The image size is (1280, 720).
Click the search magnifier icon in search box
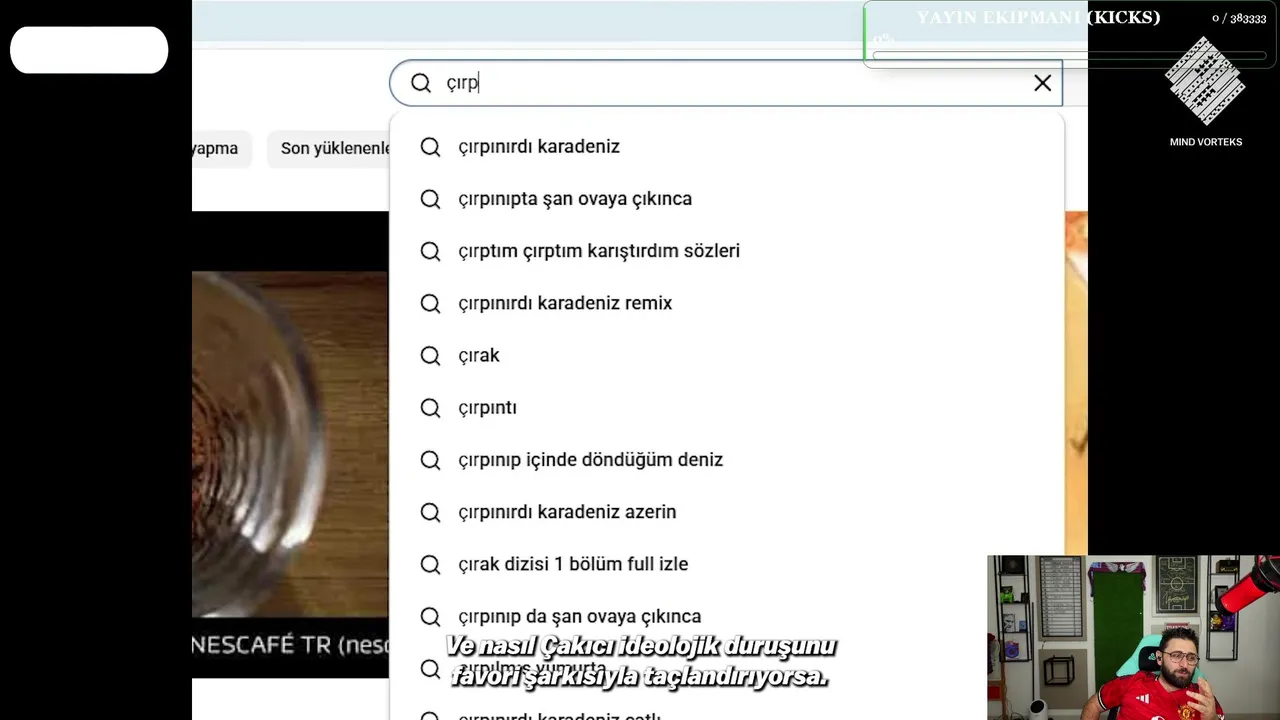tap(421, 83)
